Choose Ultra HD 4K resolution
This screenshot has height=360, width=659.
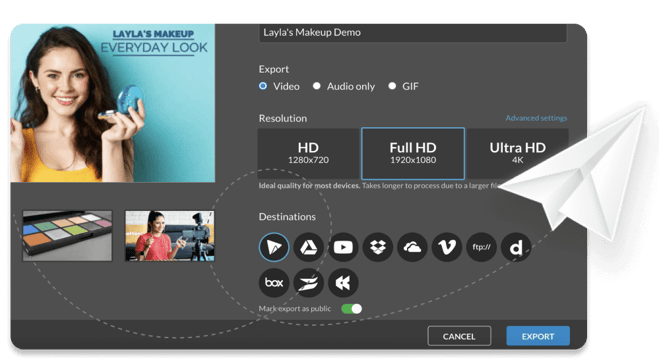pyautogui.click(x=517, y=153)
